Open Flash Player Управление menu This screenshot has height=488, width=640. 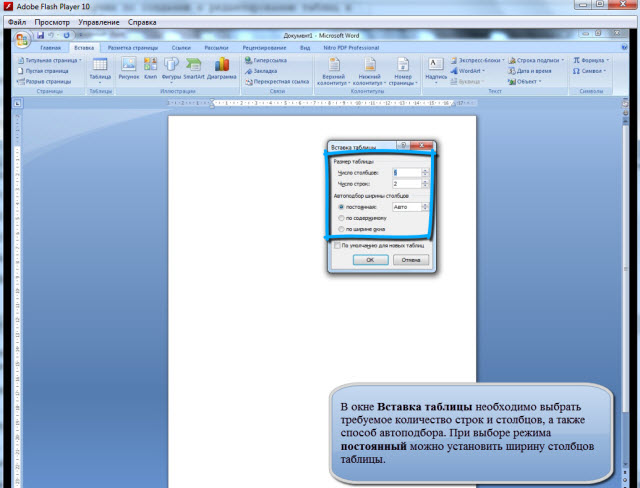click(99, 22)
